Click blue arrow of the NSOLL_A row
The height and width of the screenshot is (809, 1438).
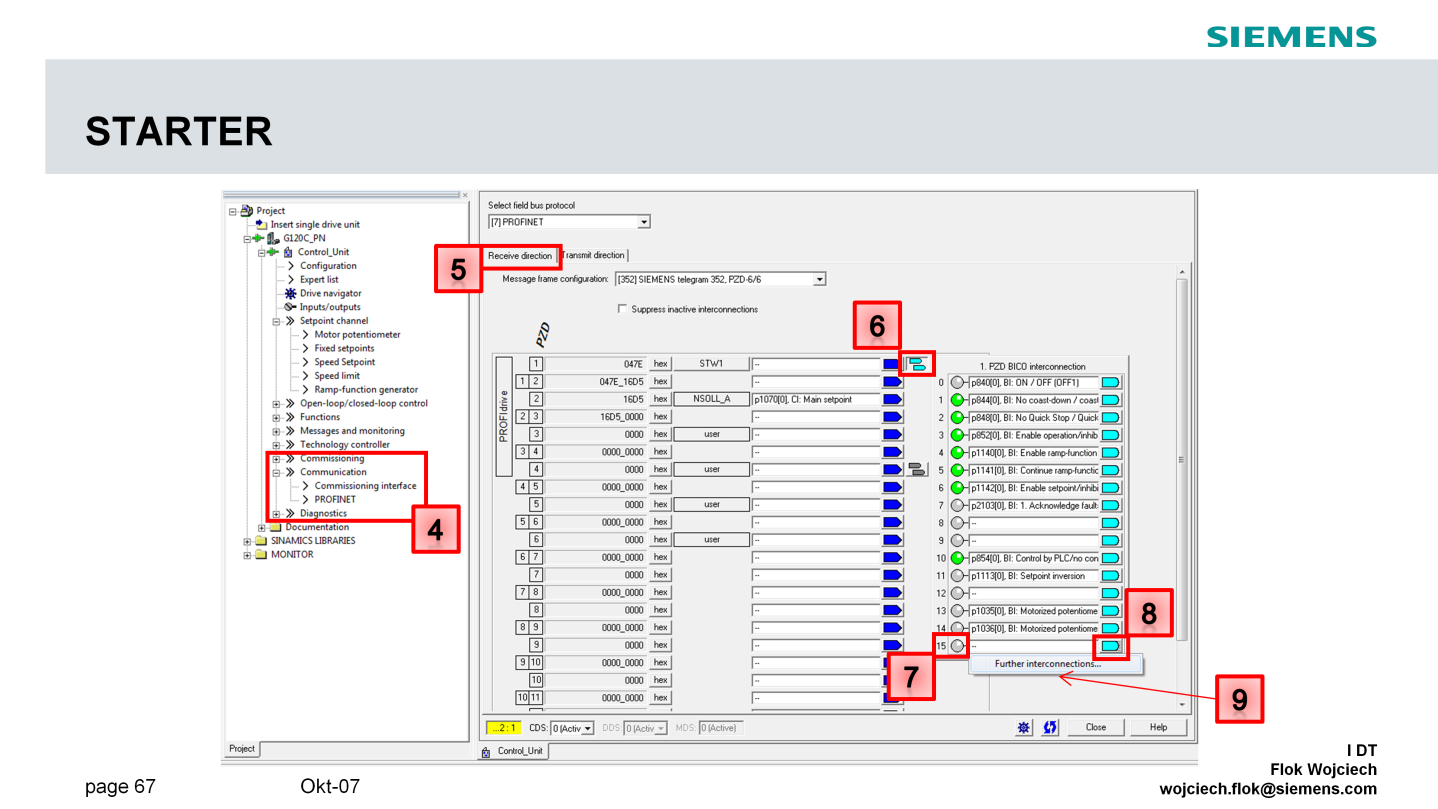pyautogui.click(x=892, y=399)
